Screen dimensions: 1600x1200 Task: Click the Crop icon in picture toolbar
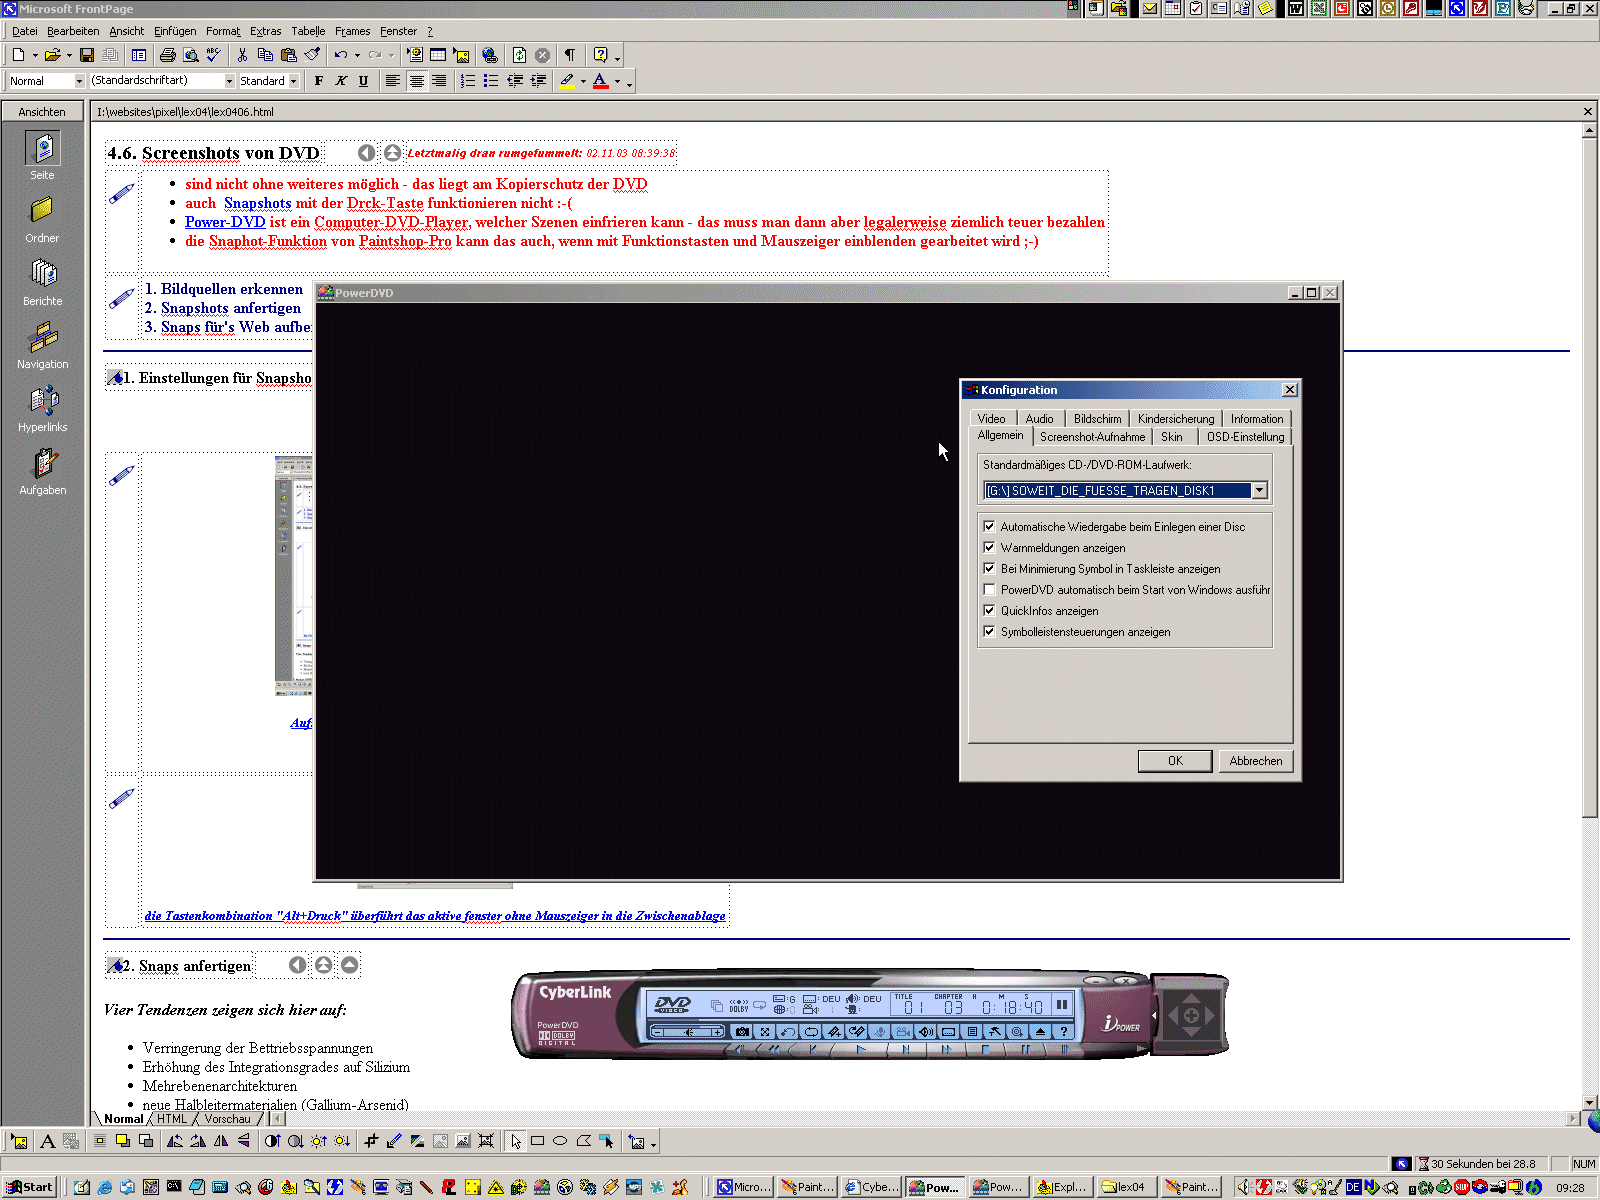click(x=371, y=1141)
